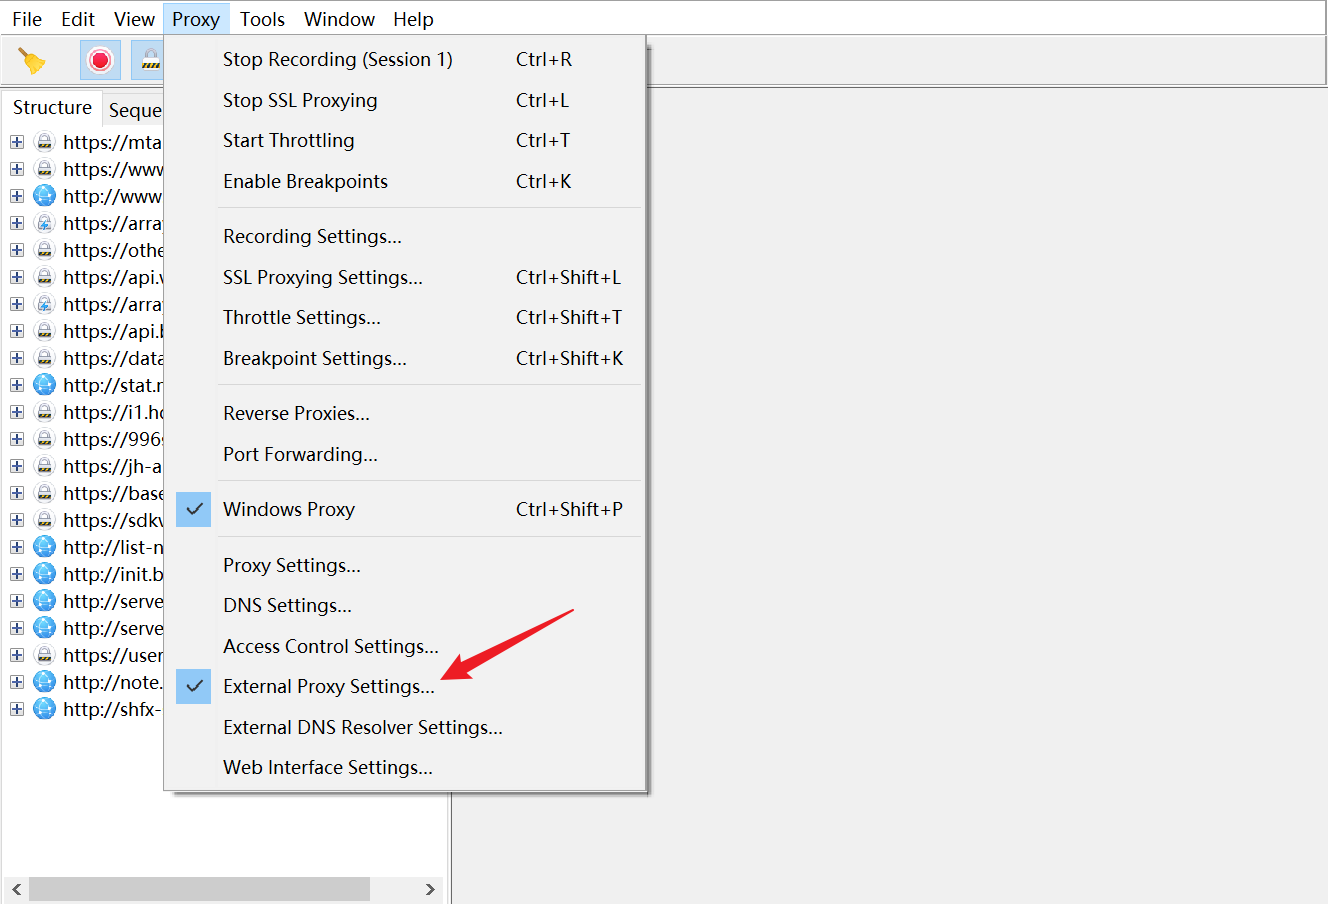The width and height of the screenshot is (1328, 904).
Task: Click the horizontal scrollbar thumb
Action: click(199, 889)
